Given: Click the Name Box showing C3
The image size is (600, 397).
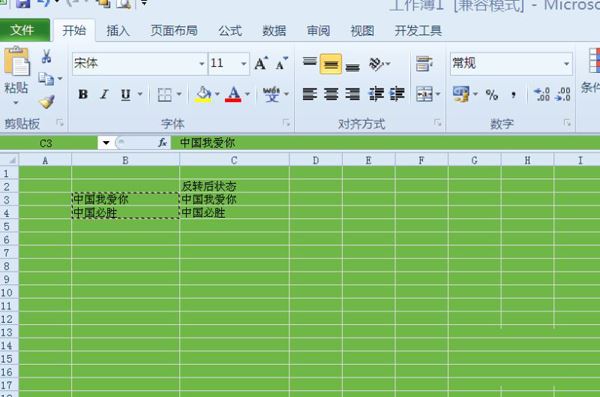Looking at the screenshot, I should point(49,143).
